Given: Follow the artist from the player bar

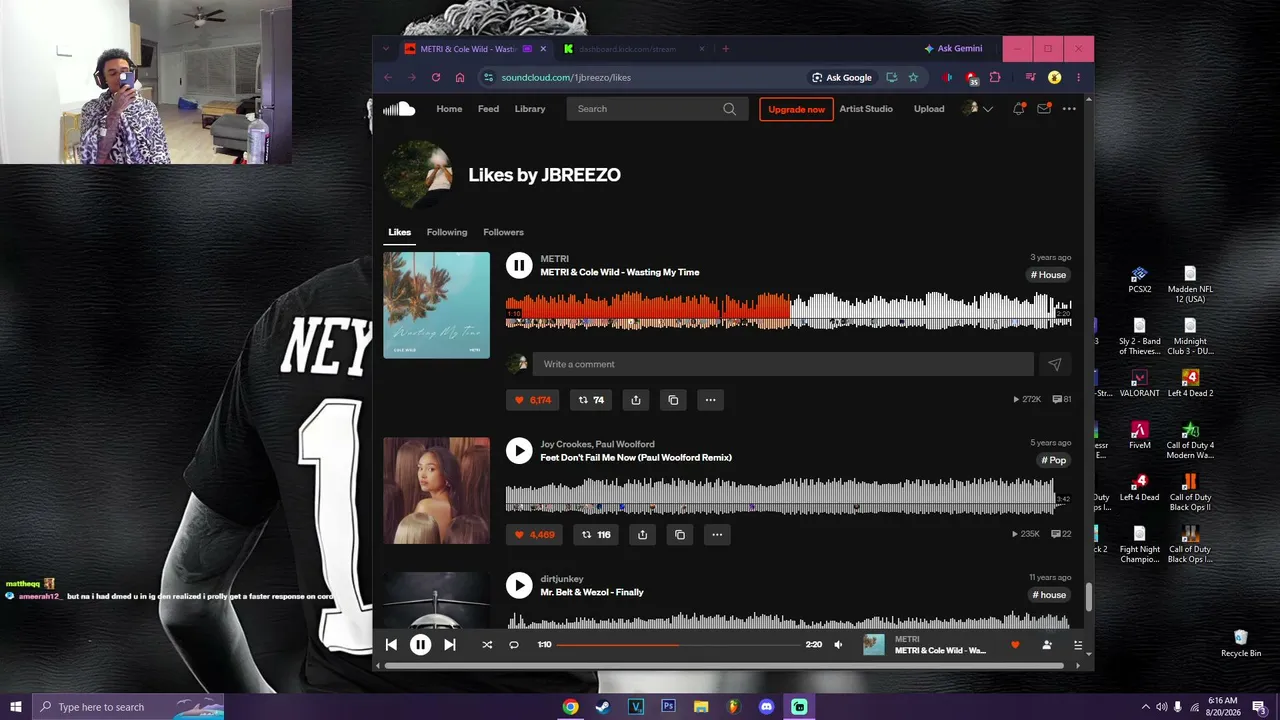Looking at the screenshot, I should pos(1047,645).
